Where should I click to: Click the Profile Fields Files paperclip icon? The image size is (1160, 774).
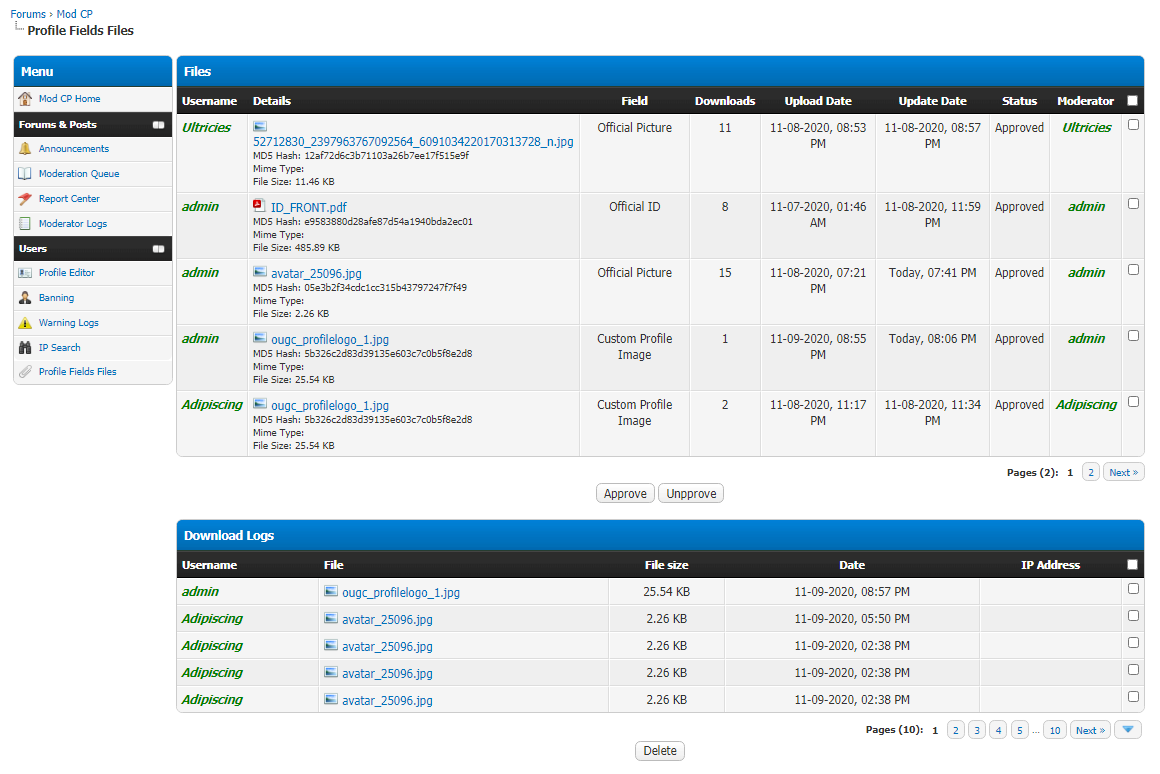coord(25,372)
